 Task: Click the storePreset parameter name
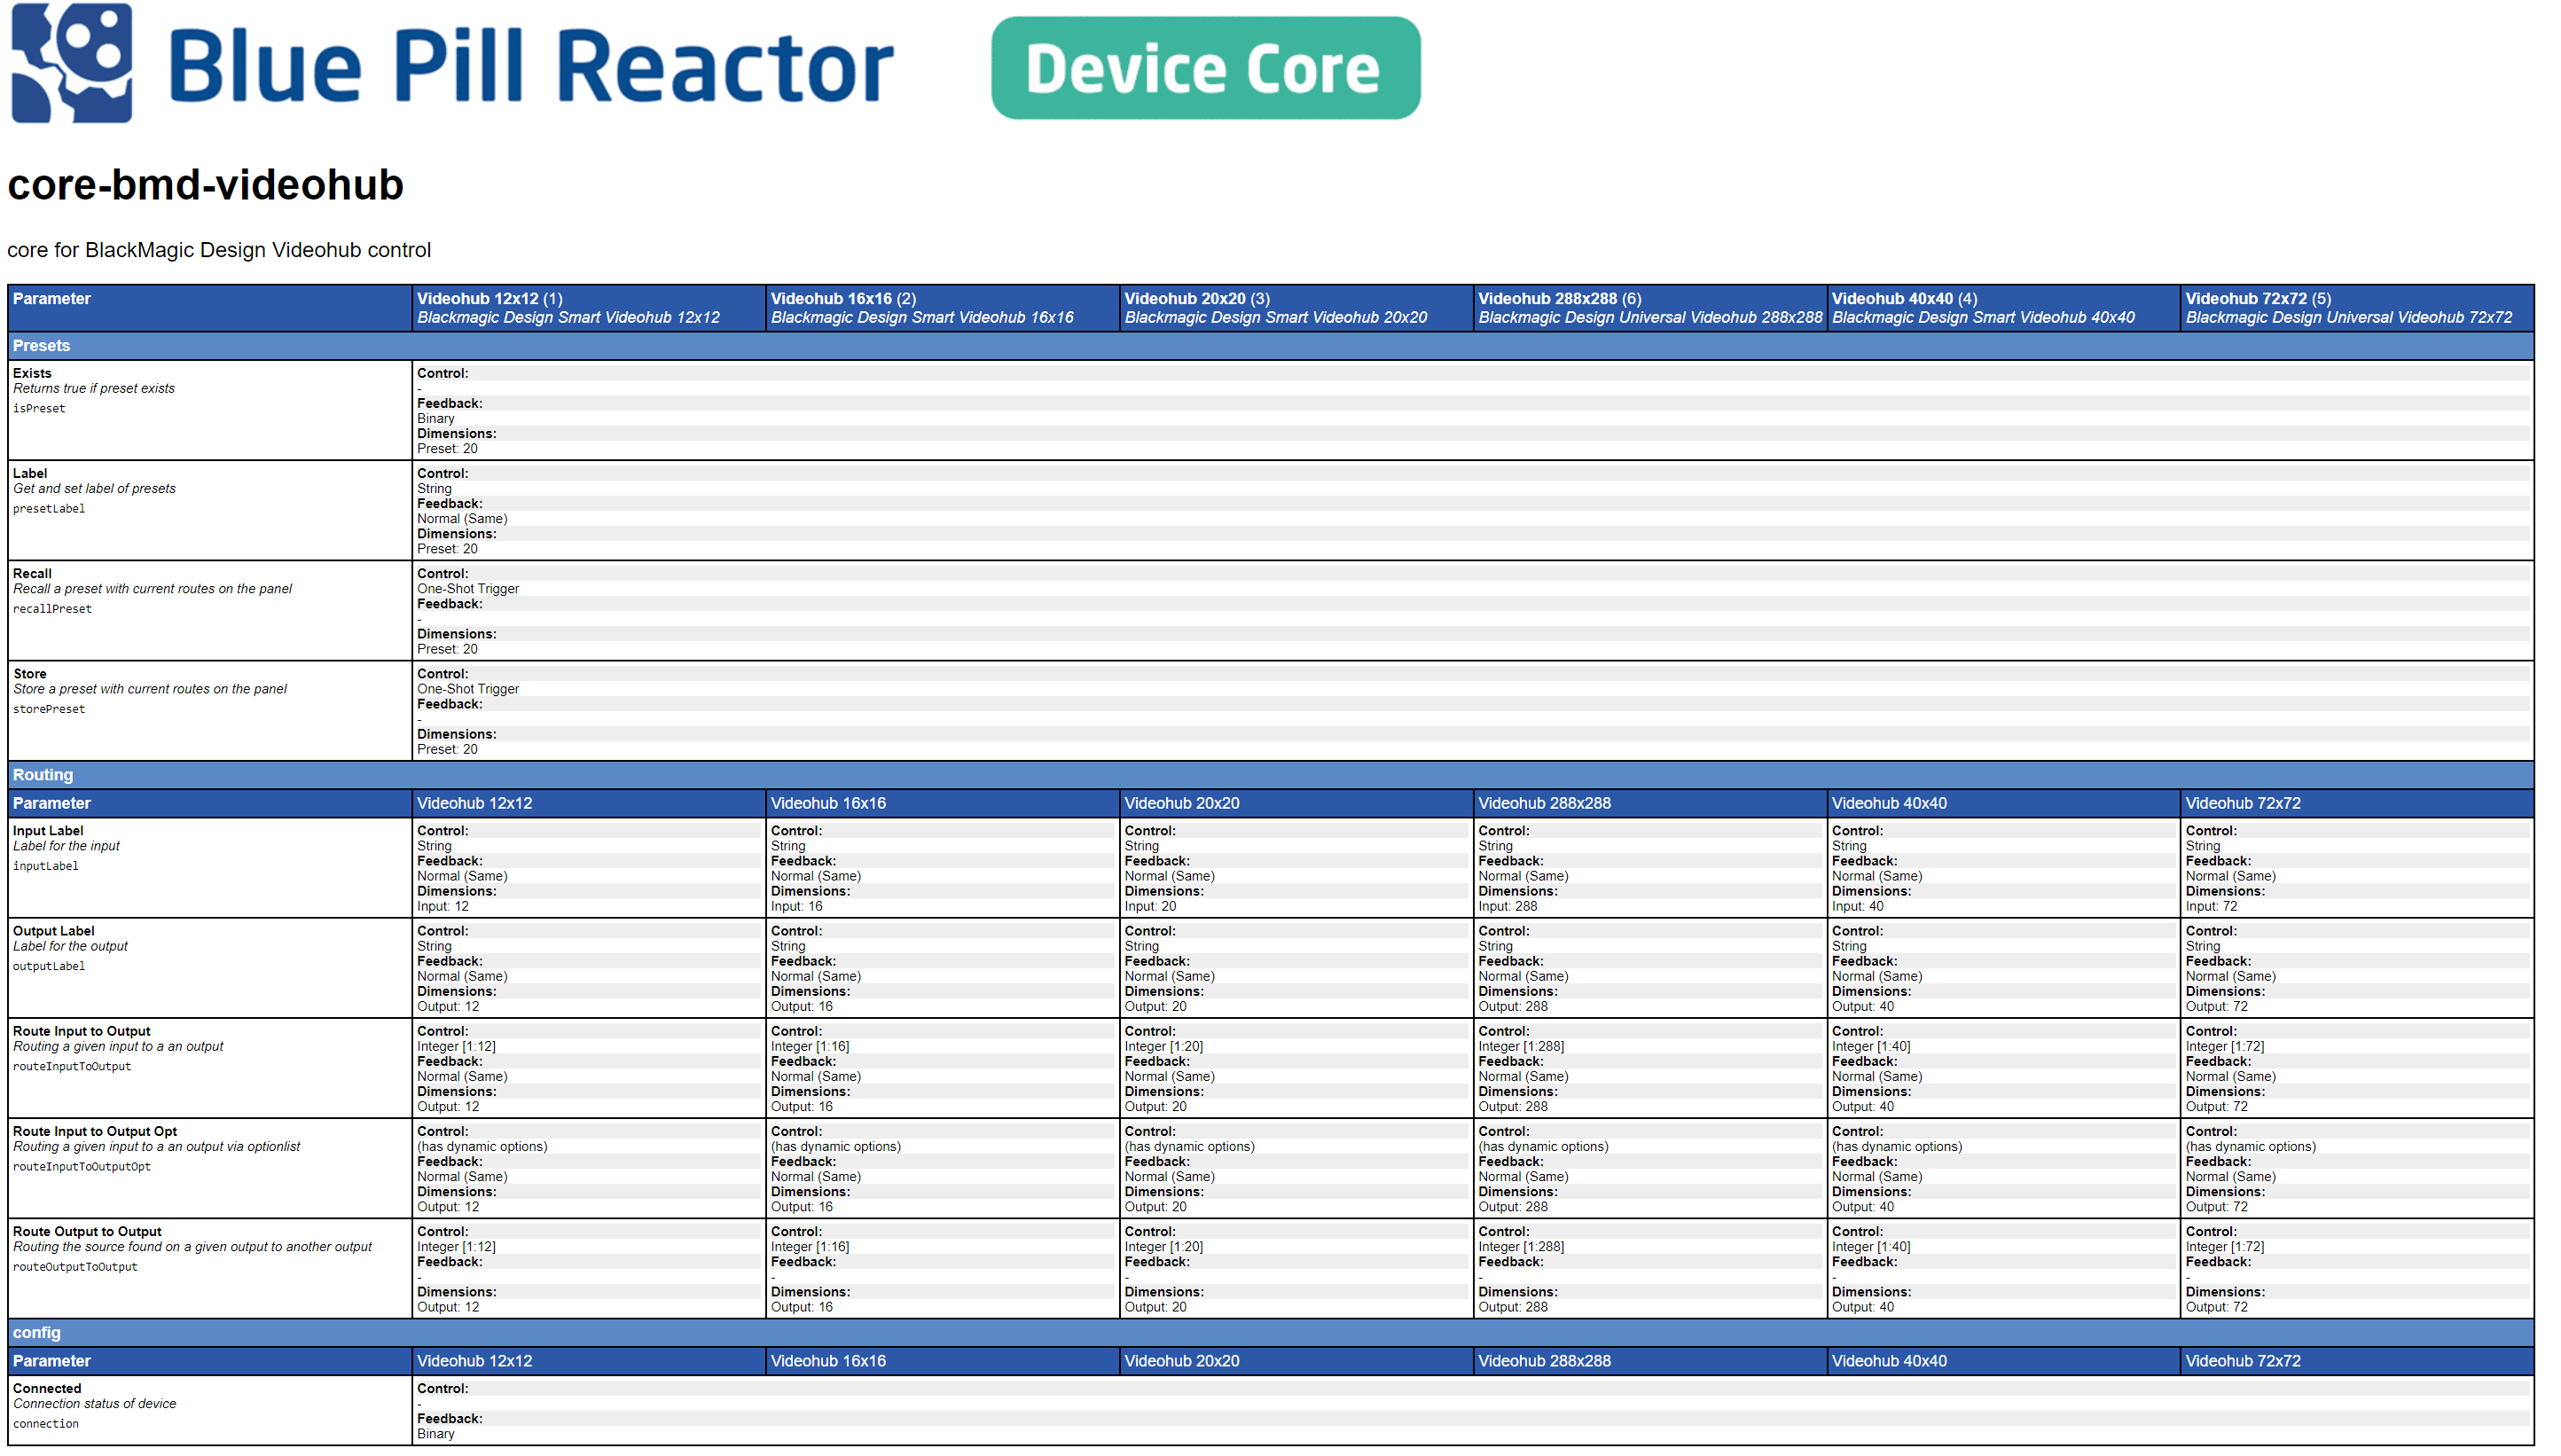tap(49, 709)
